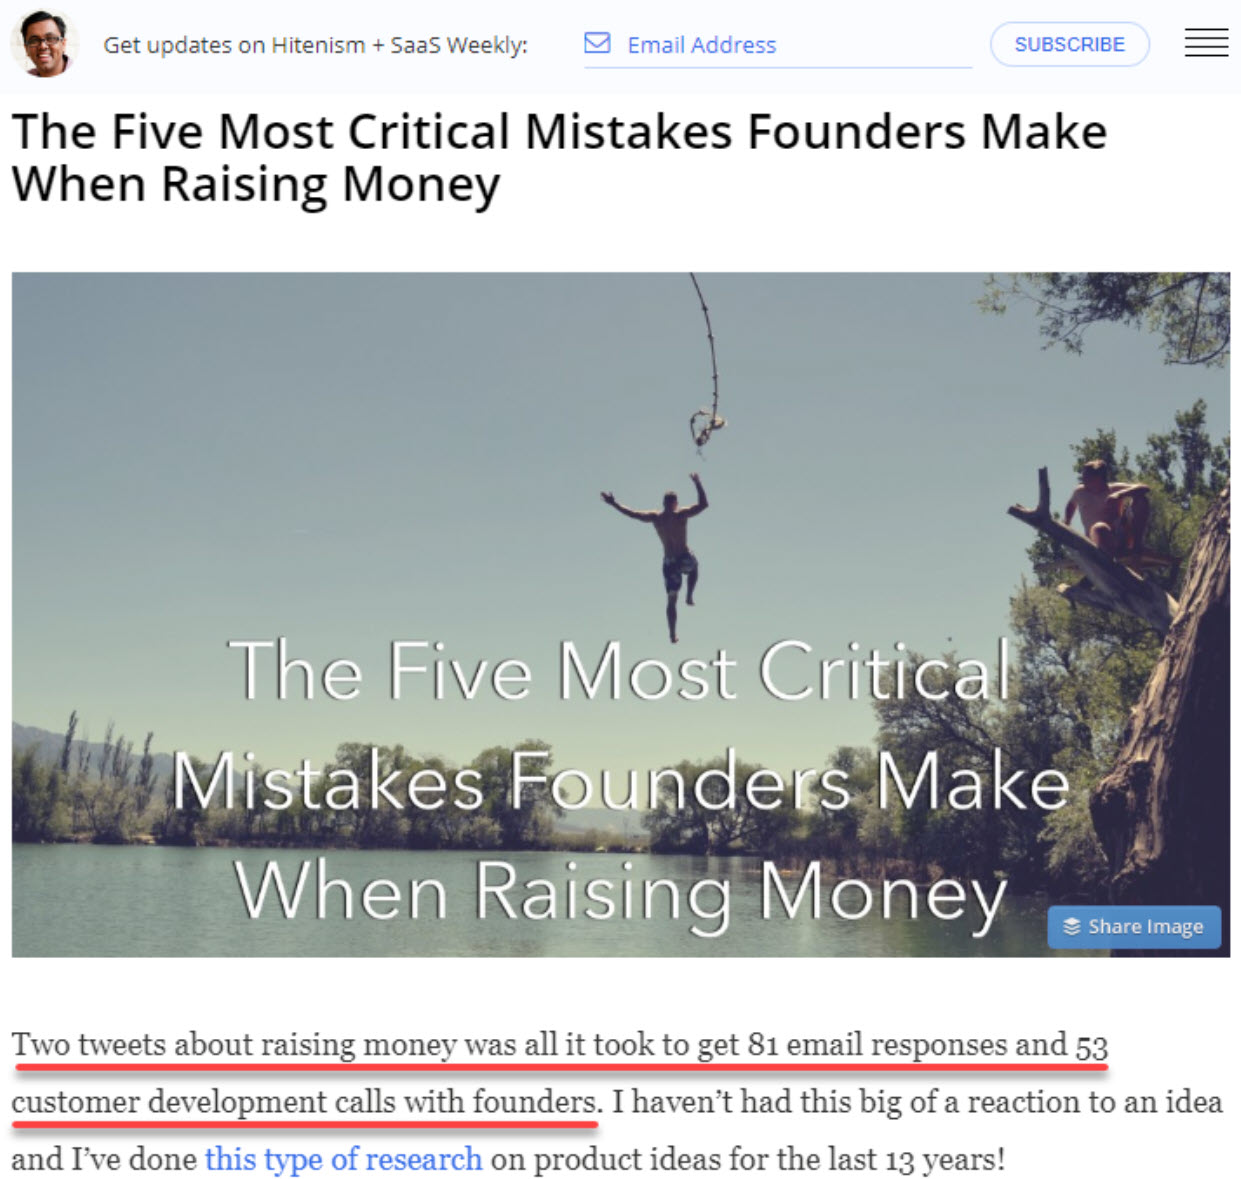Click 'Get updates on Hitenism + SaaS Weekly' text
The height and width of the screenshot is (1179, 1241).
click(315, 45)
